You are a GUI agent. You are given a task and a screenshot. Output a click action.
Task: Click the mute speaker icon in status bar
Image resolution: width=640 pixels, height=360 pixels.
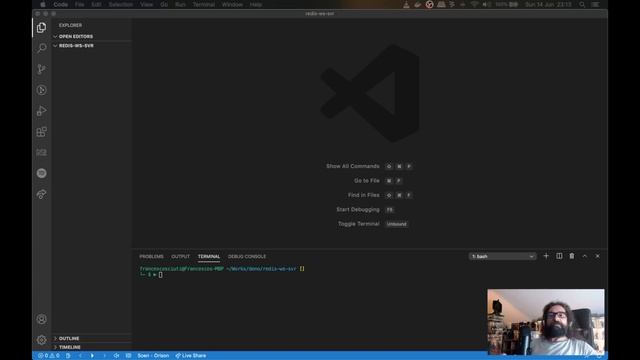click(x=116, y=356)
